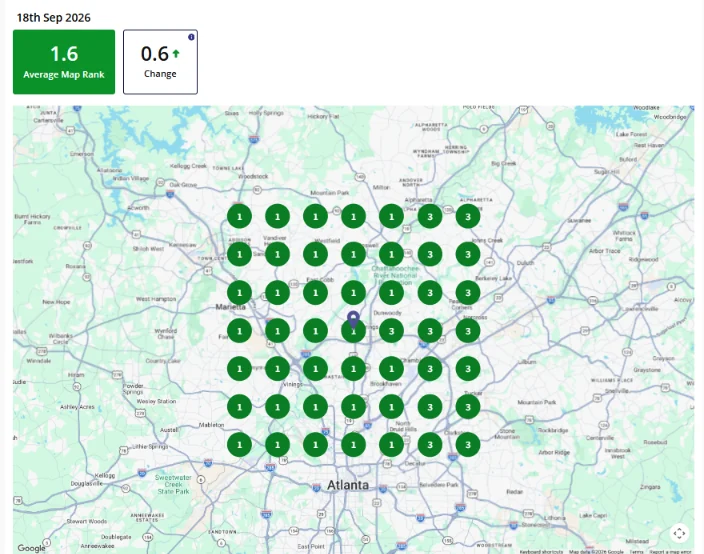Screen dimensions: 704x554
Task: Select the northeast corner rank 3 grid marker
Action: 468,217
